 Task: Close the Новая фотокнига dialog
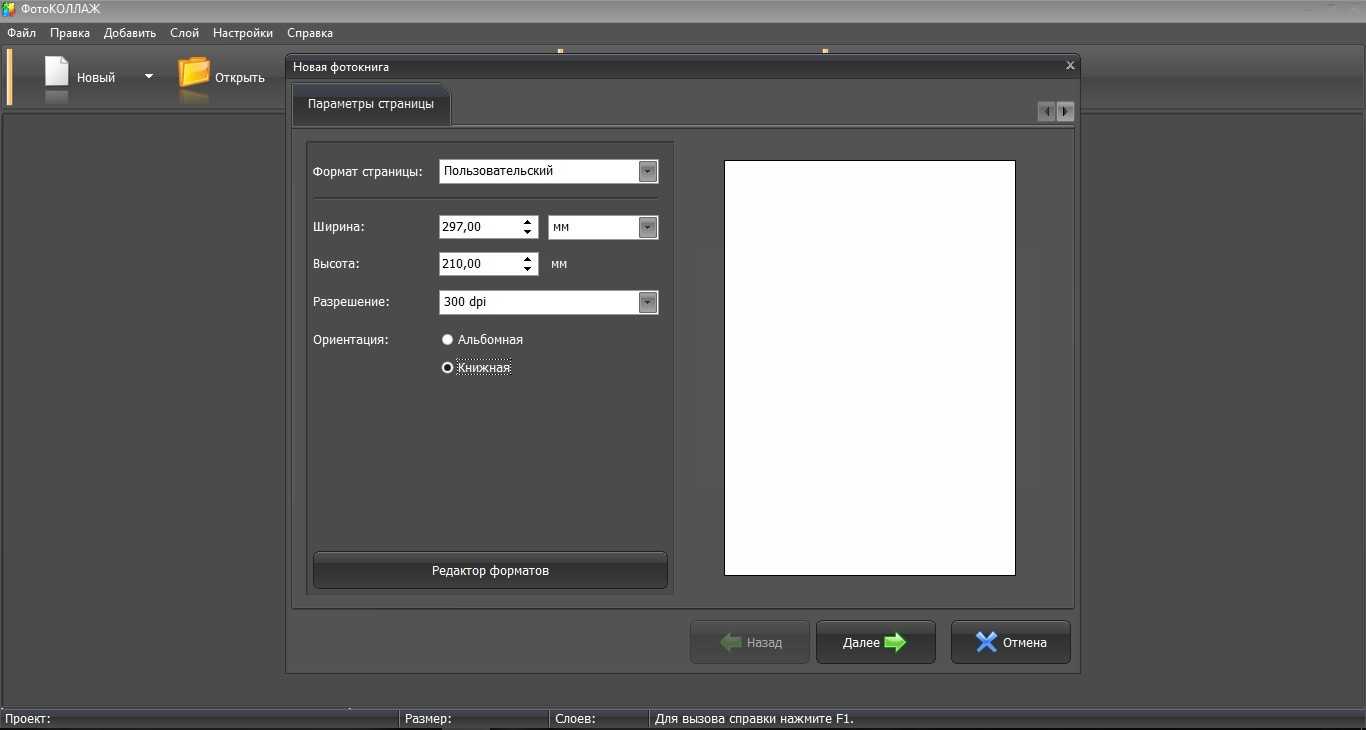pyautogui.click(x=1070, y=66)
